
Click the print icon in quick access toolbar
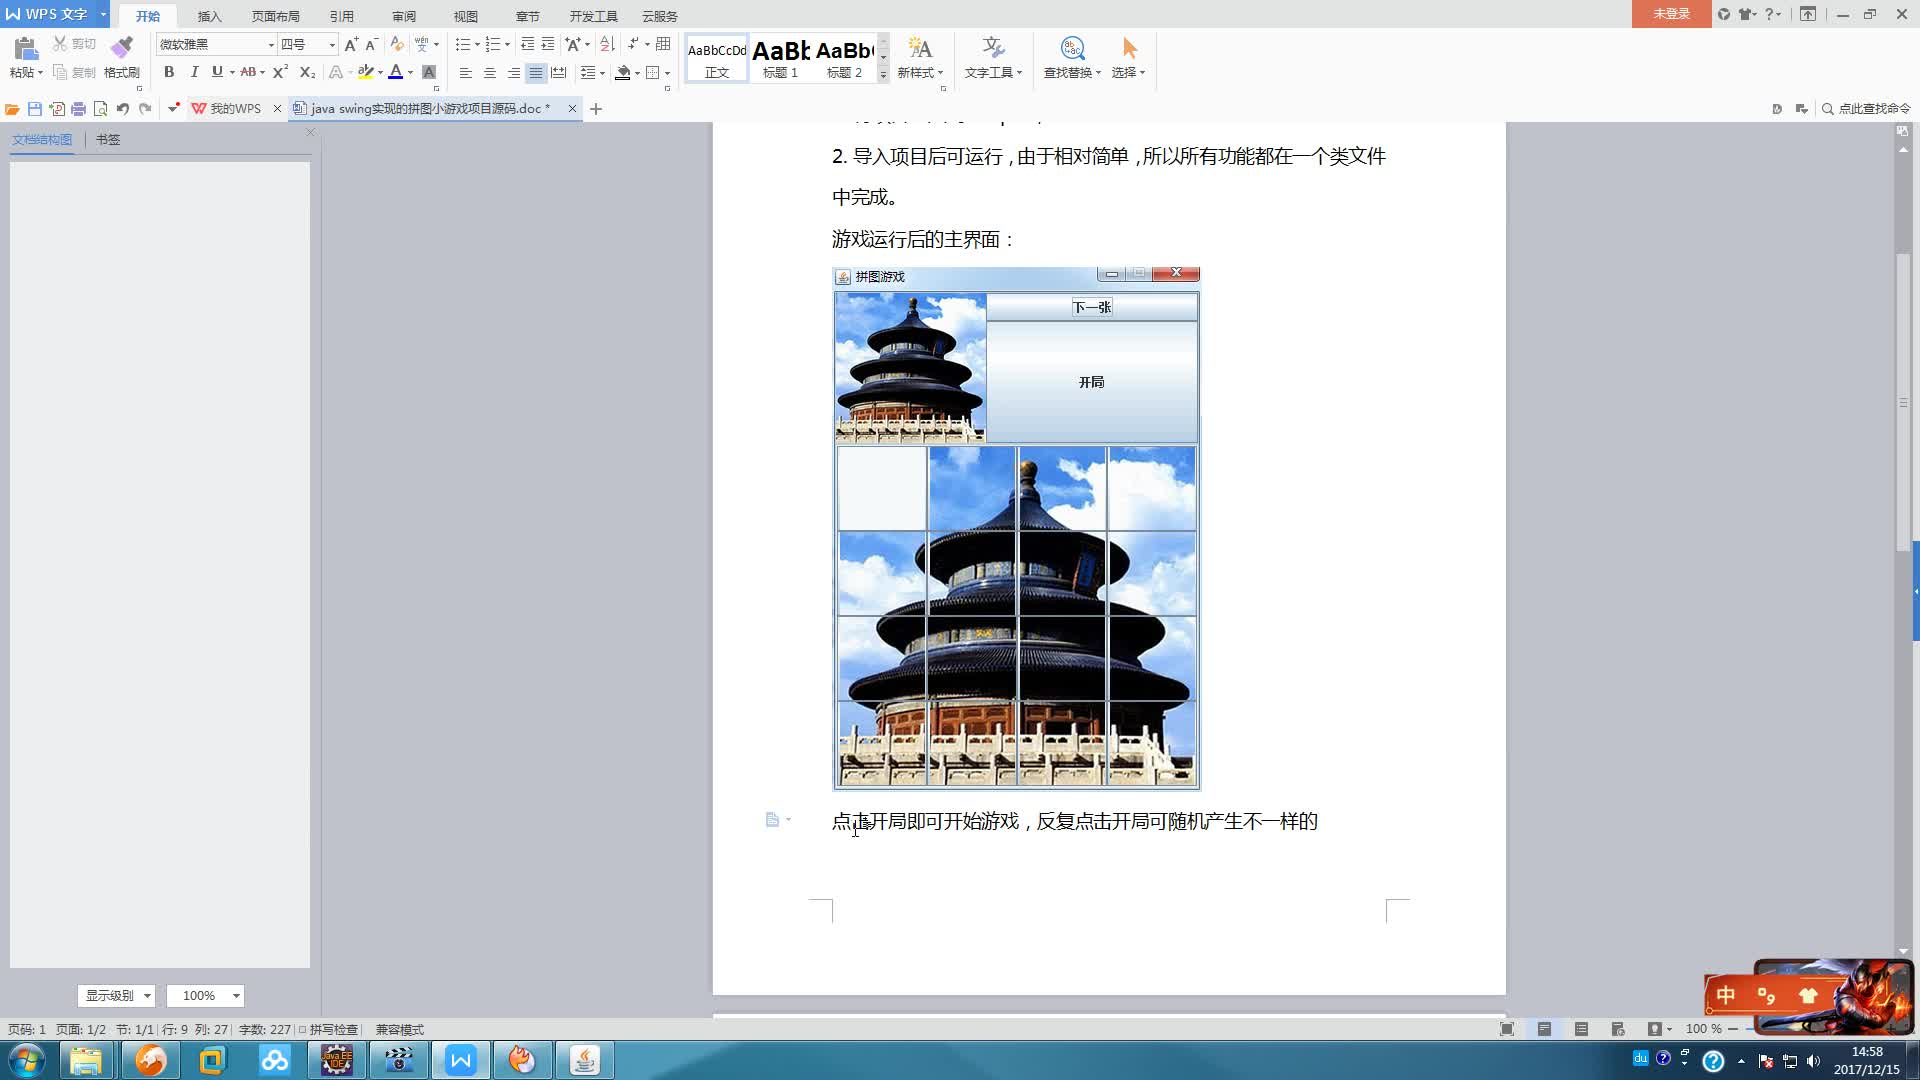tap(78, 108)
